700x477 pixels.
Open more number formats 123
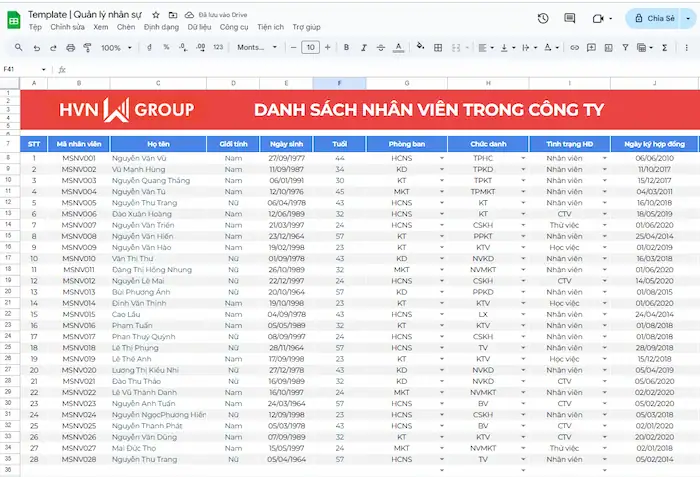[218, 47]
